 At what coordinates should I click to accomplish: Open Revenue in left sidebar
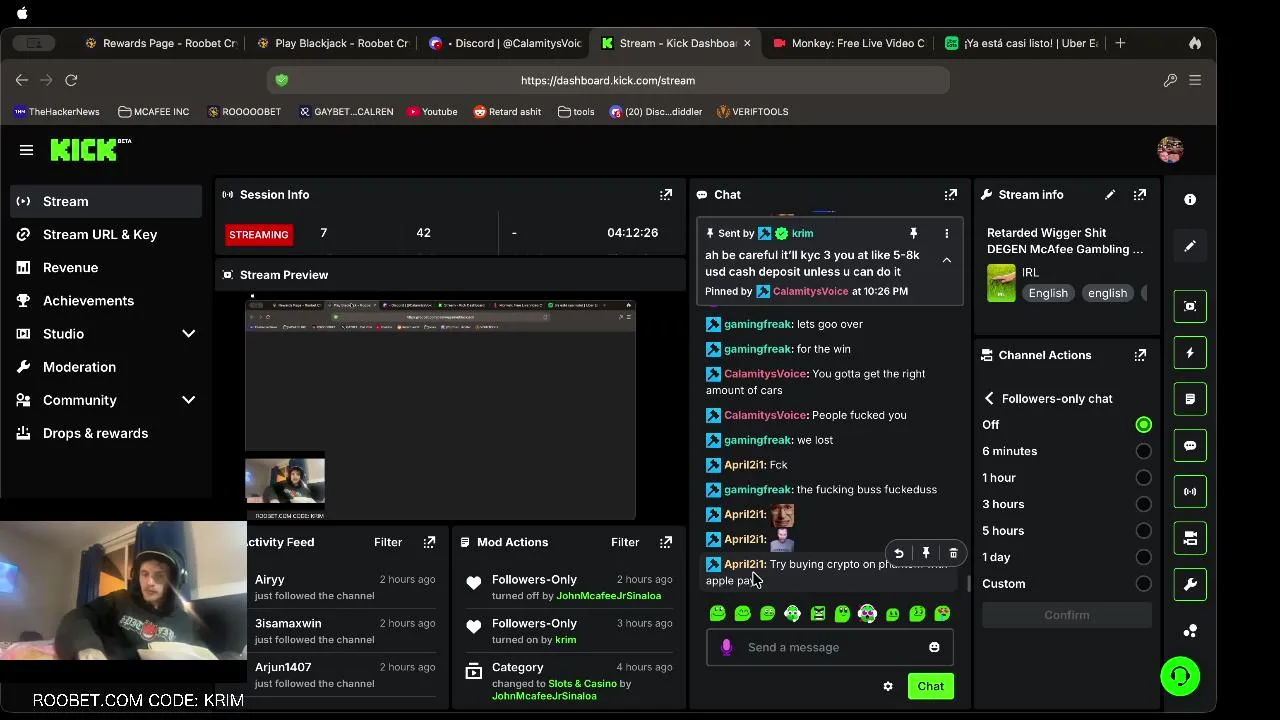[106, 267]
